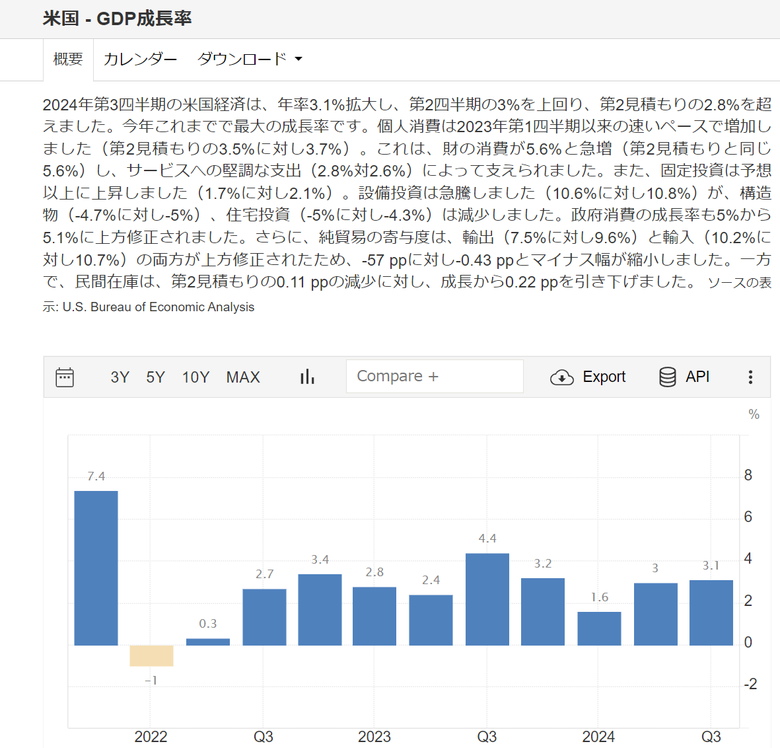Click the % unit label above axis
This screenshot has height=748, width=780.
(x=754, y=414)
